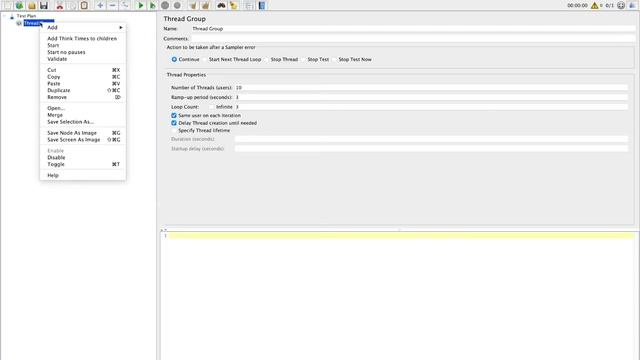
Task: Select the Continue radio button
Action: tap(174, 60)
